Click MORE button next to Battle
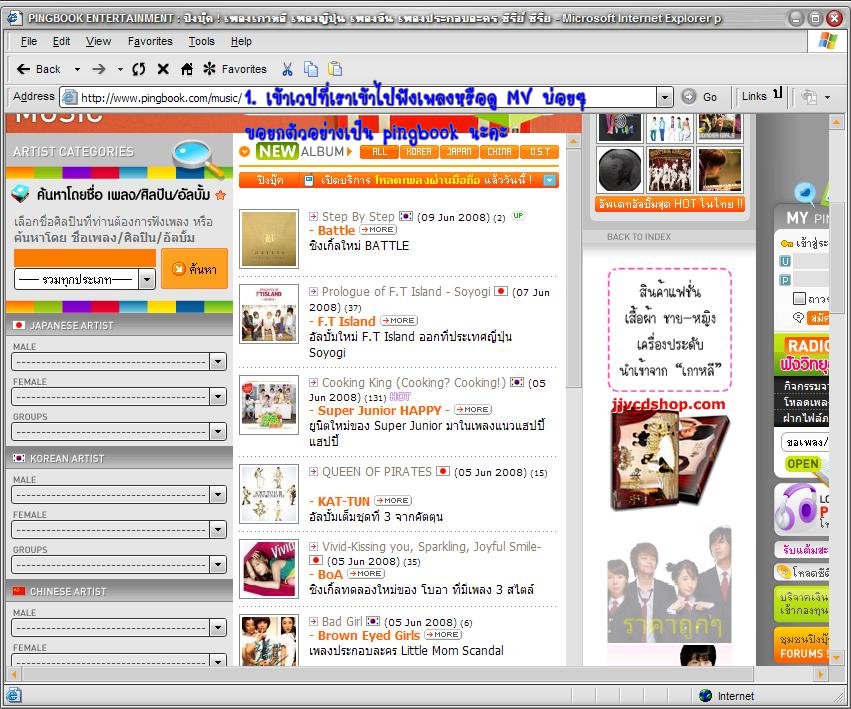 (x=378, y=230)
